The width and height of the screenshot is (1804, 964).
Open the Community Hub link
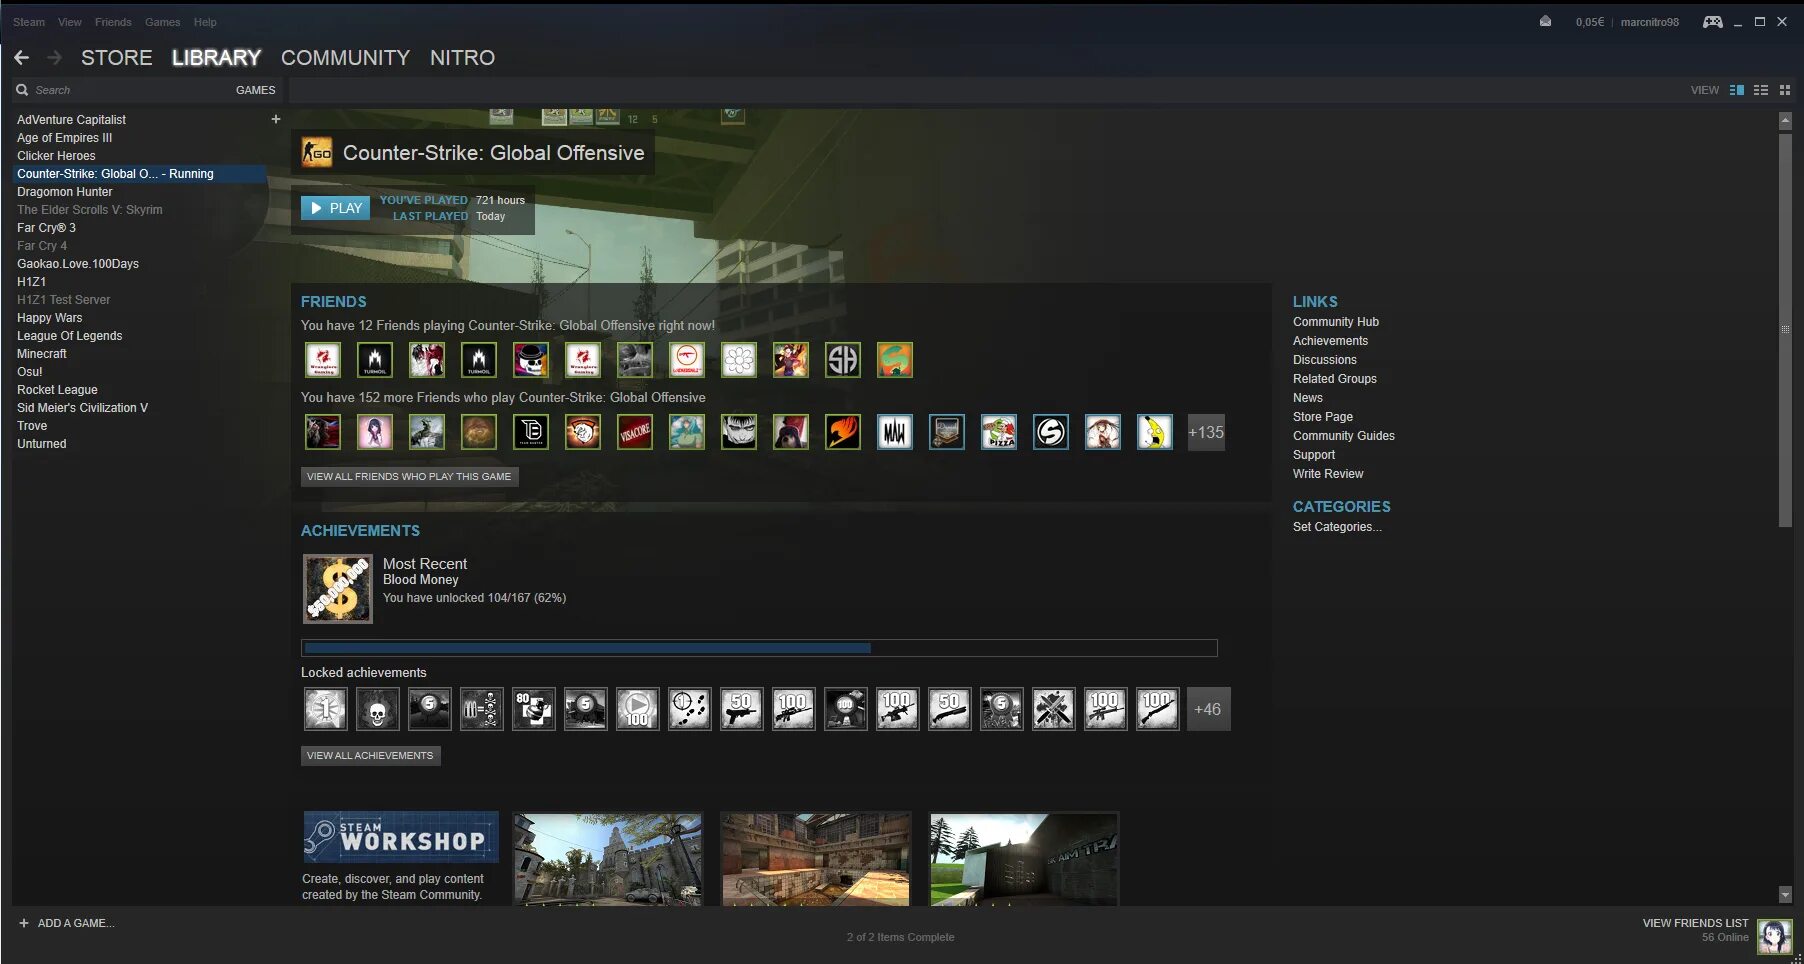click(x=1336, y=322)
